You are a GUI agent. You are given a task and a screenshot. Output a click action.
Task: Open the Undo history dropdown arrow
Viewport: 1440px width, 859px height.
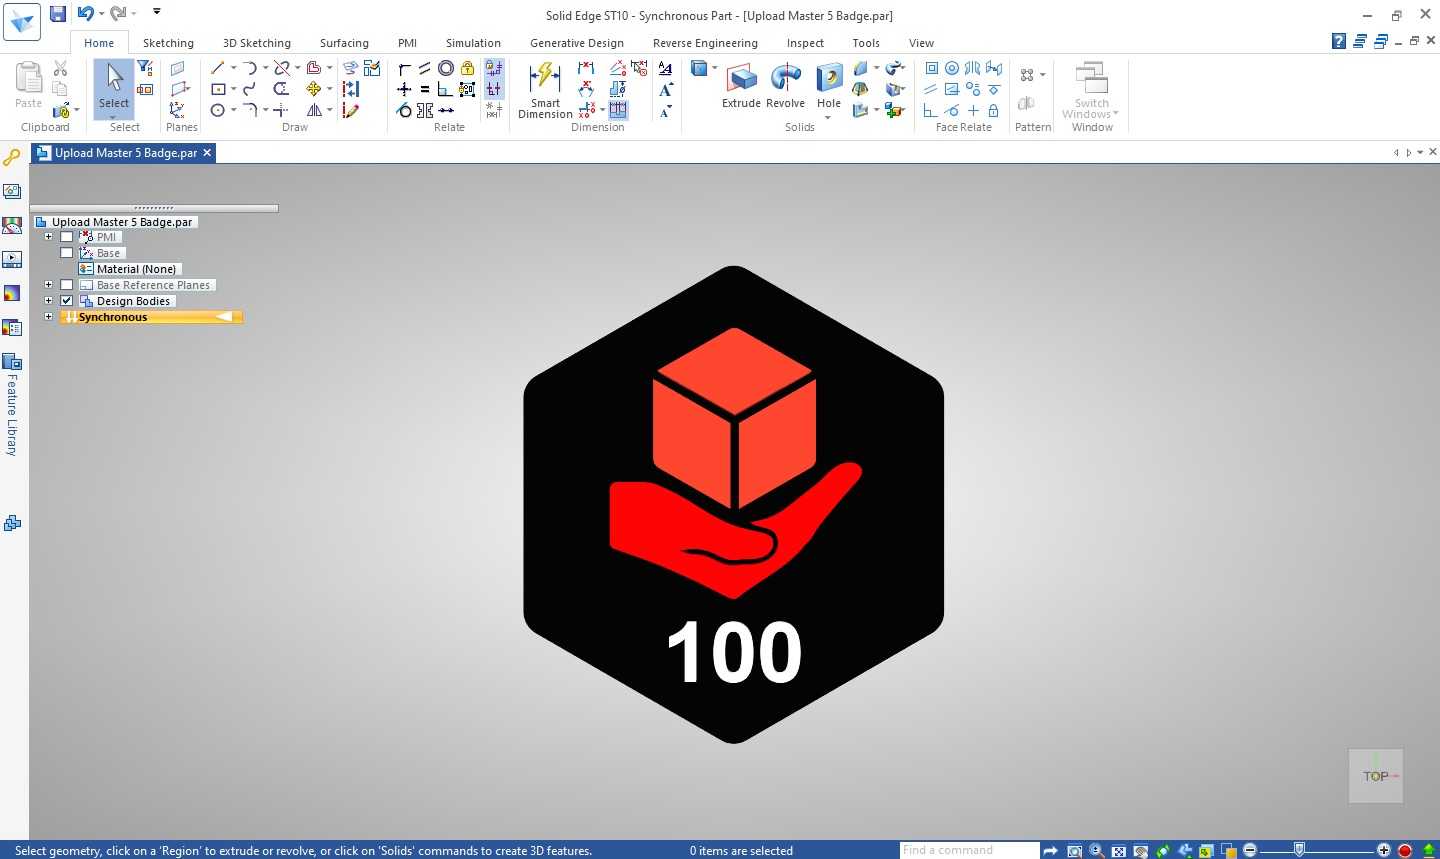tap(101, 13)
